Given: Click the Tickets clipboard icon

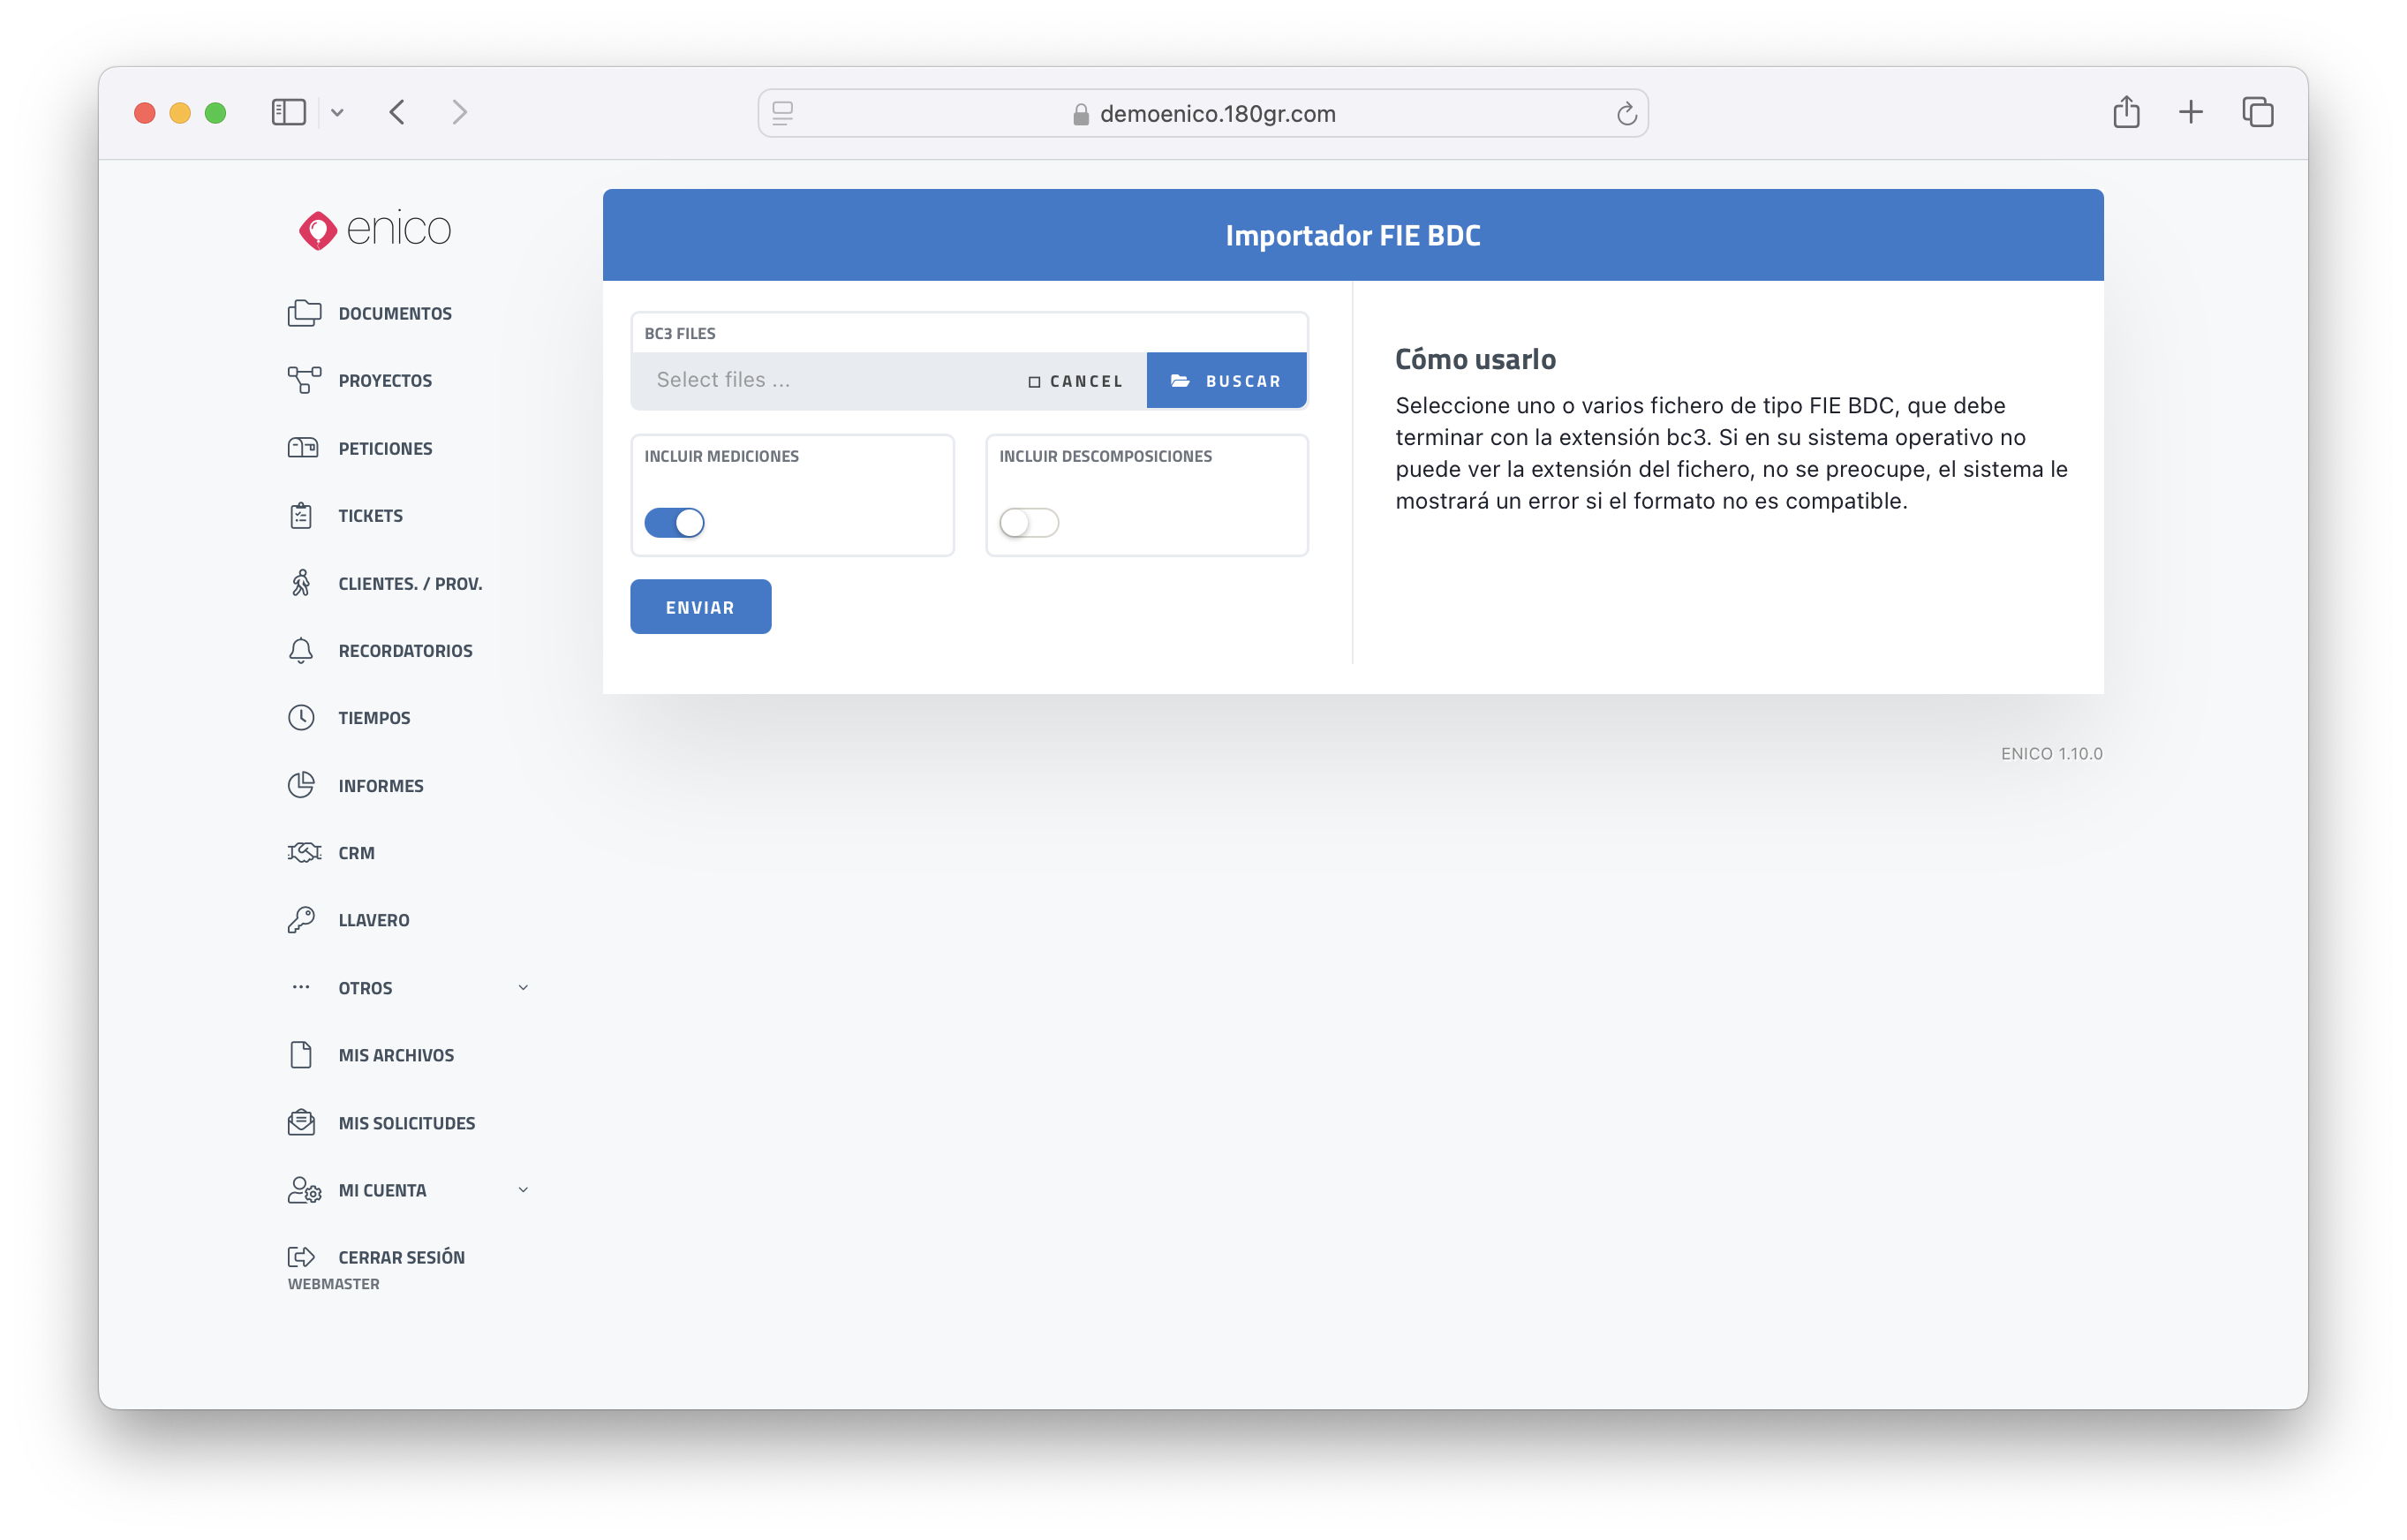Looking at the screenshot, I should point(301,516).
